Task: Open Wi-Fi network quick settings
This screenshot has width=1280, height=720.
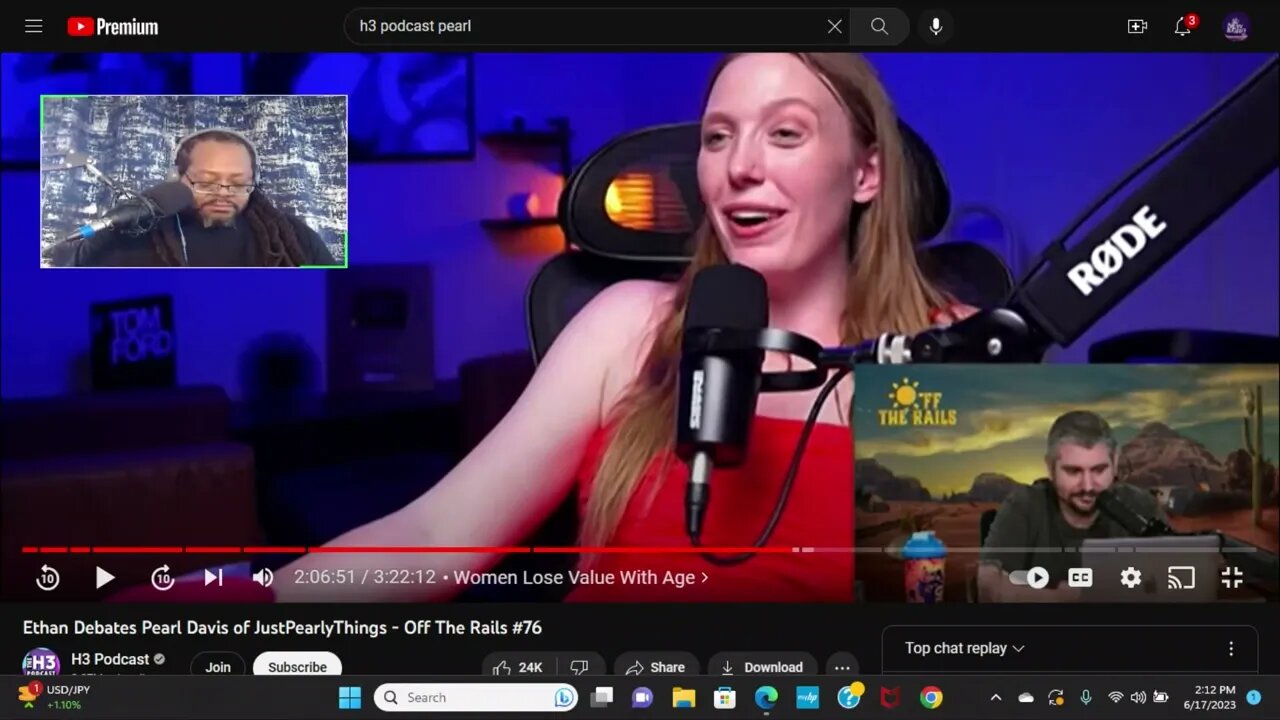Action: pyautogui.click(x=1116, y=697)
